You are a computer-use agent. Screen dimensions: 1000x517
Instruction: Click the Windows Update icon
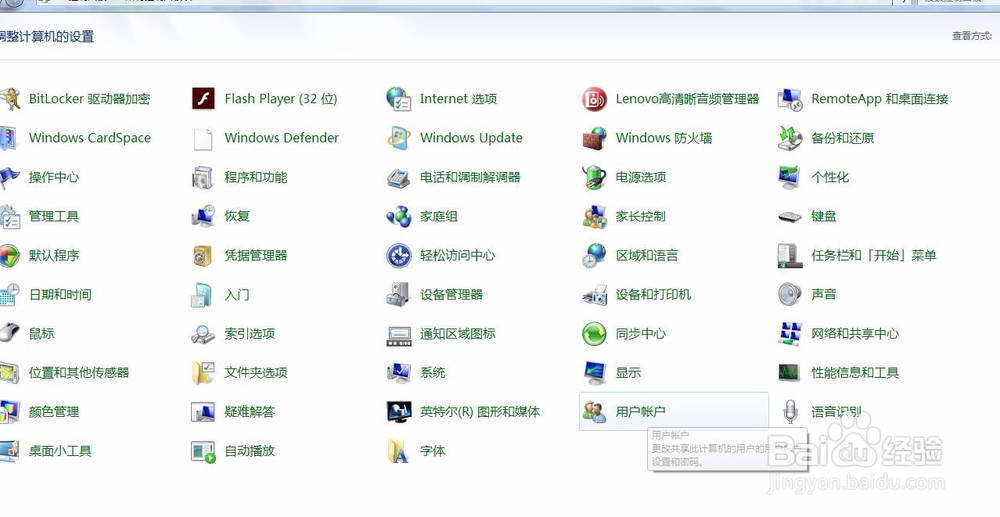tap(399, 138)
